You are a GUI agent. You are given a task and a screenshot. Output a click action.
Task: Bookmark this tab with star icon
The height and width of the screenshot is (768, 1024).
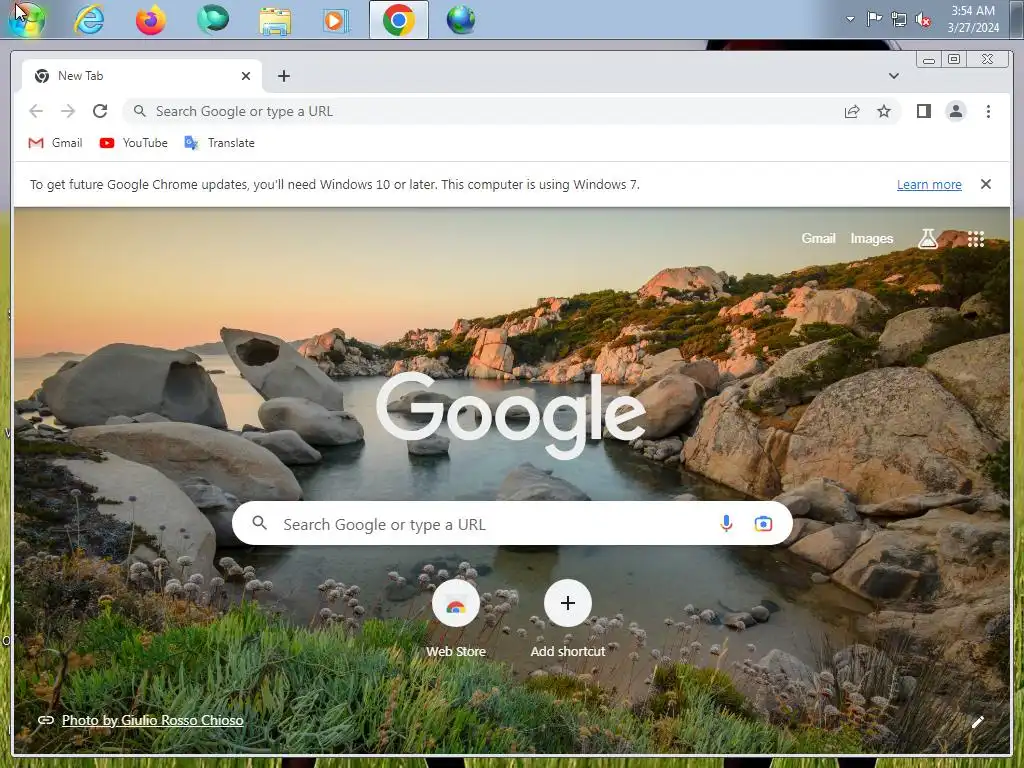pos(884,112)
